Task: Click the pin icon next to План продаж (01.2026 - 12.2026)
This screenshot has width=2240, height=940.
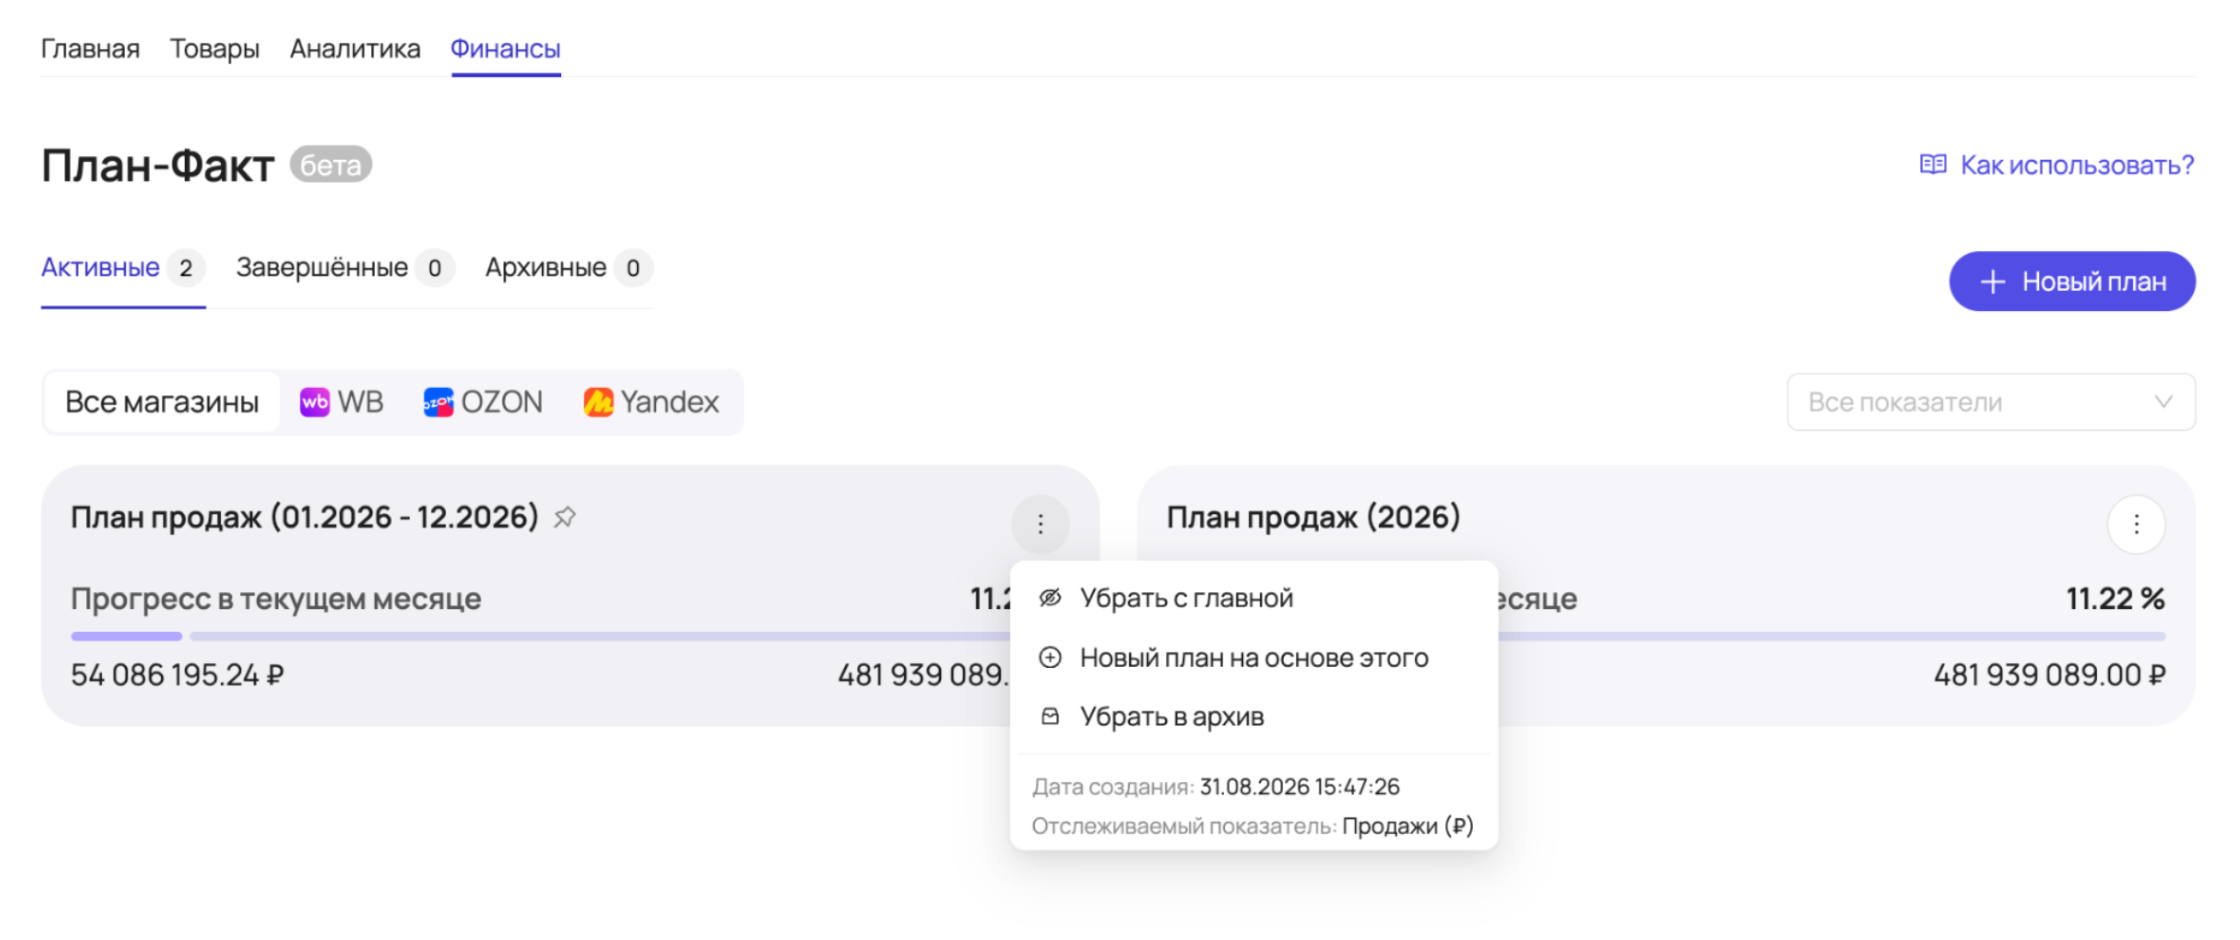Action: pyautogui.click(x=565, y=517)
